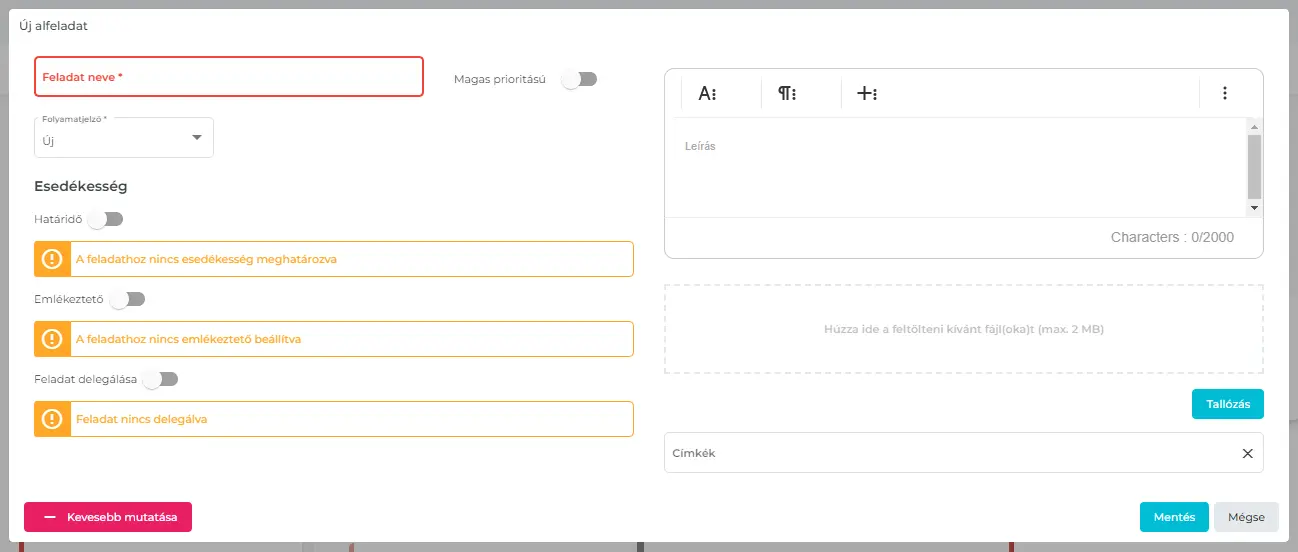Open the insert (plus) options icon

[867, 94]
